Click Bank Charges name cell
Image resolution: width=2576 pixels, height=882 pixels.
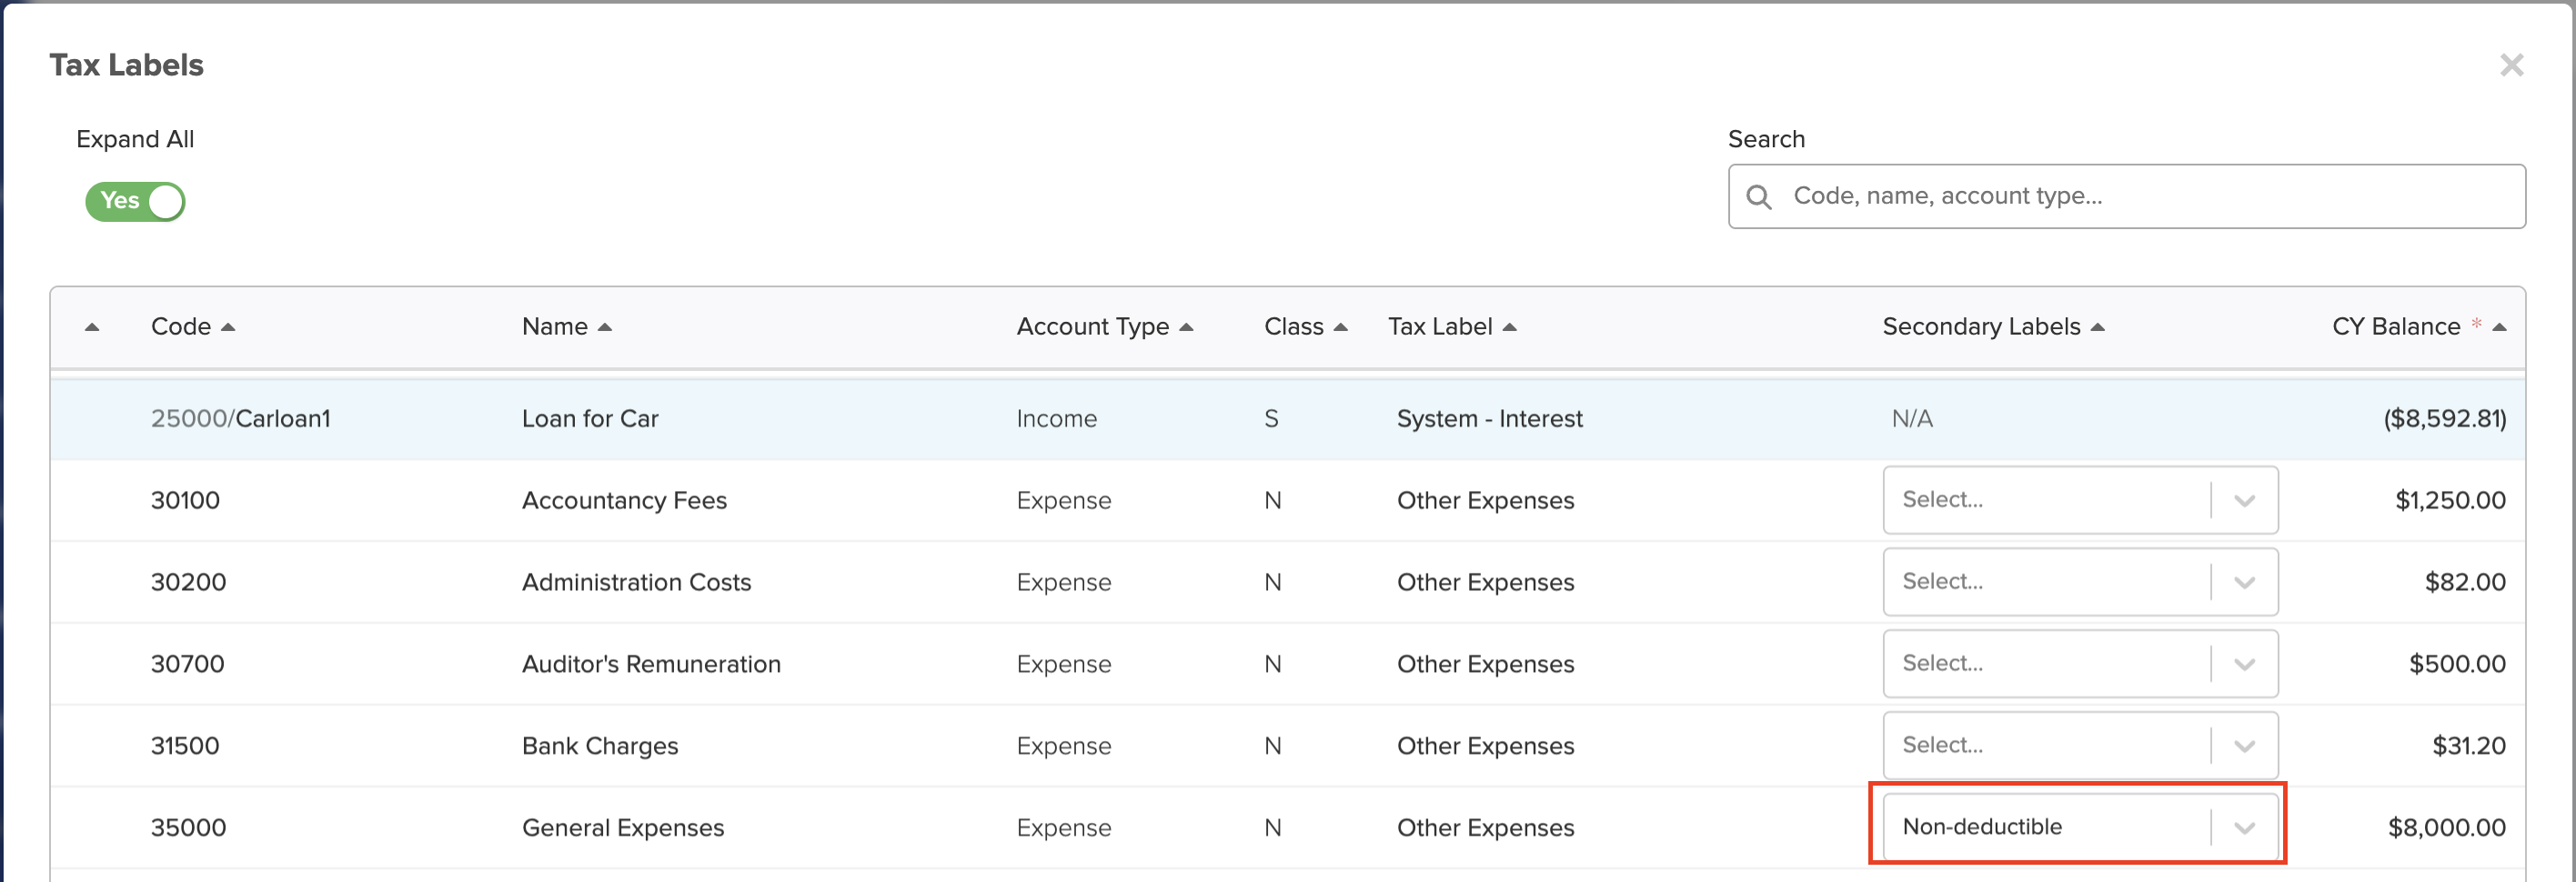pos(600,747)
